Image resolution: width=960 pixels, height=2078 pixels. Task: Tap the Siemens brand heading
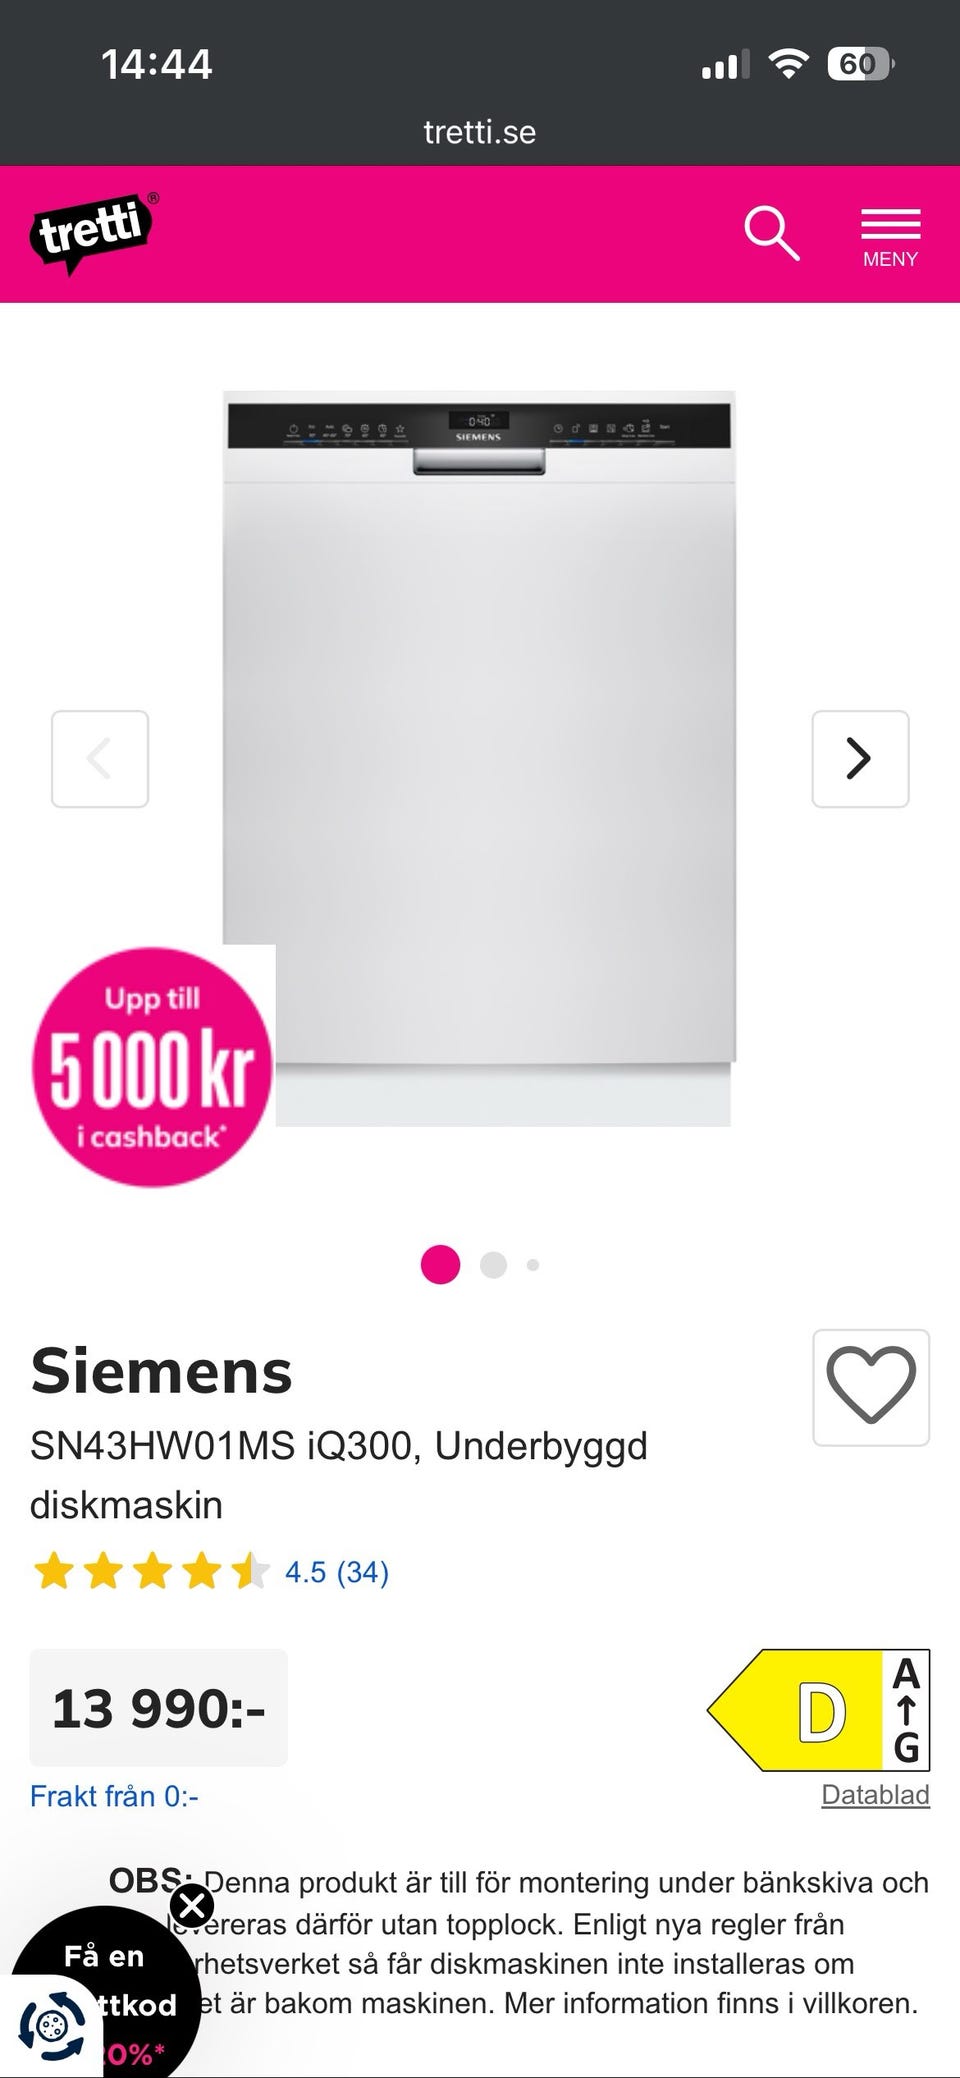161,1371
